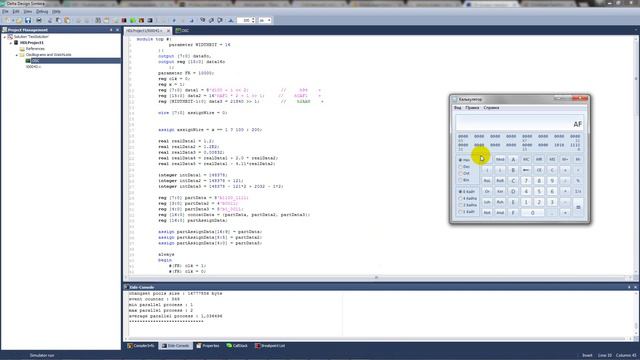The width and height of the screenshot is (640, 360).
Task: Click the Save icon in toolbar
Action: point(28,20)
